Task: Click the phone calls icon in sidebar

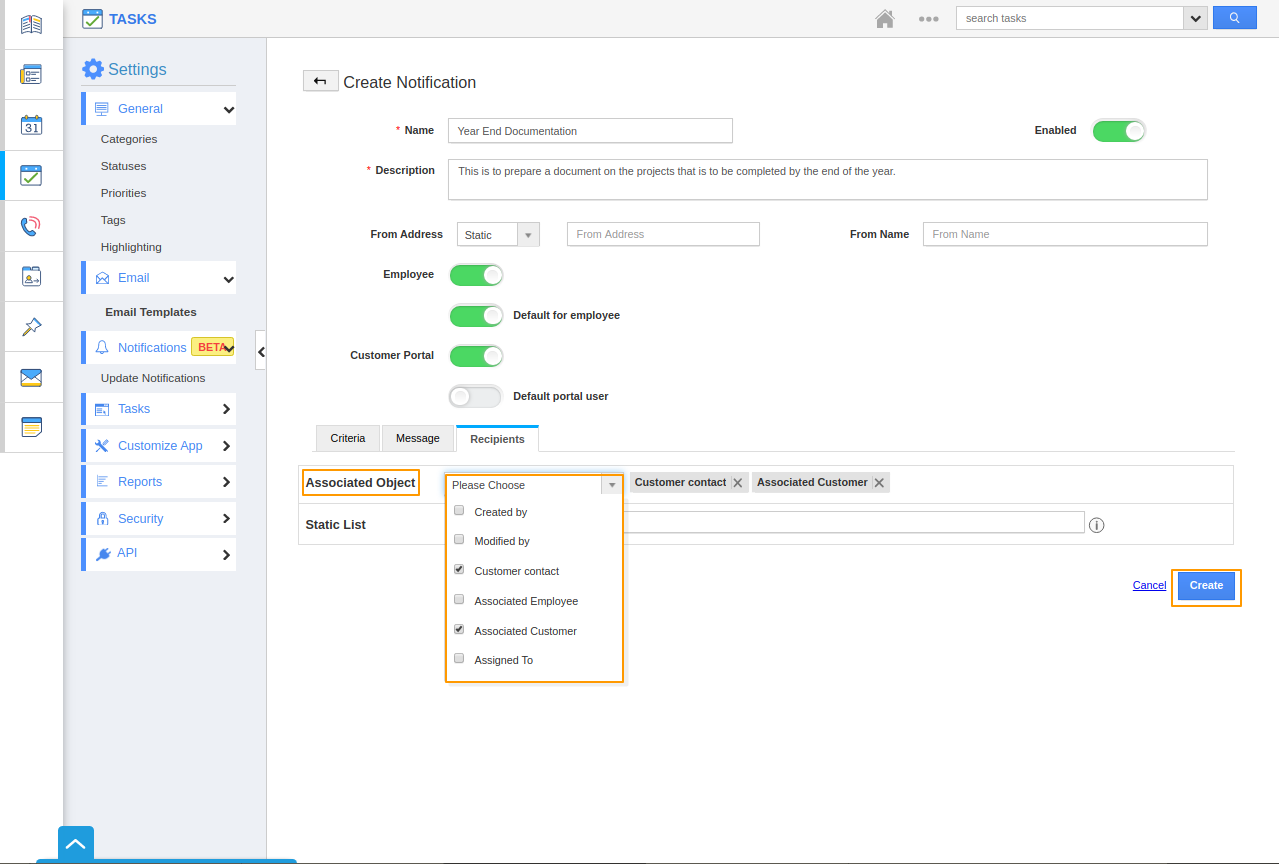Action: pos(31,226)
